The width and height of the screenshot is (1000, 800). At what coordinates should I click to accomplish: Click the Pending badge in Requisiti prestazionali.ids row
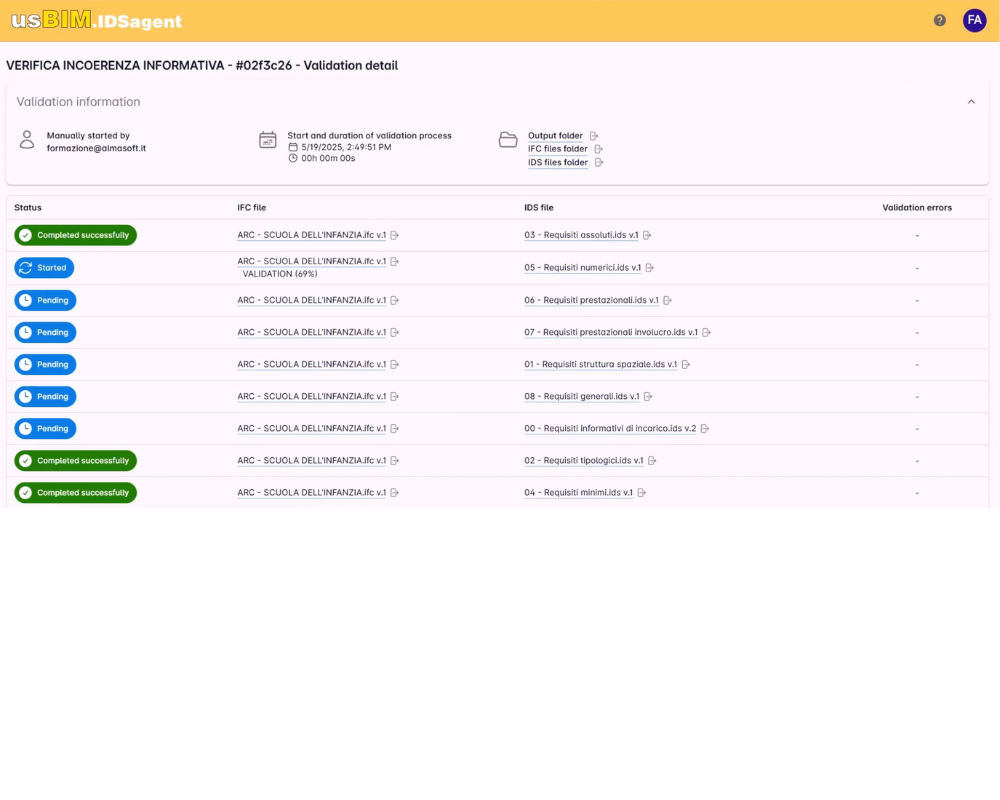[x=45, y=300]
